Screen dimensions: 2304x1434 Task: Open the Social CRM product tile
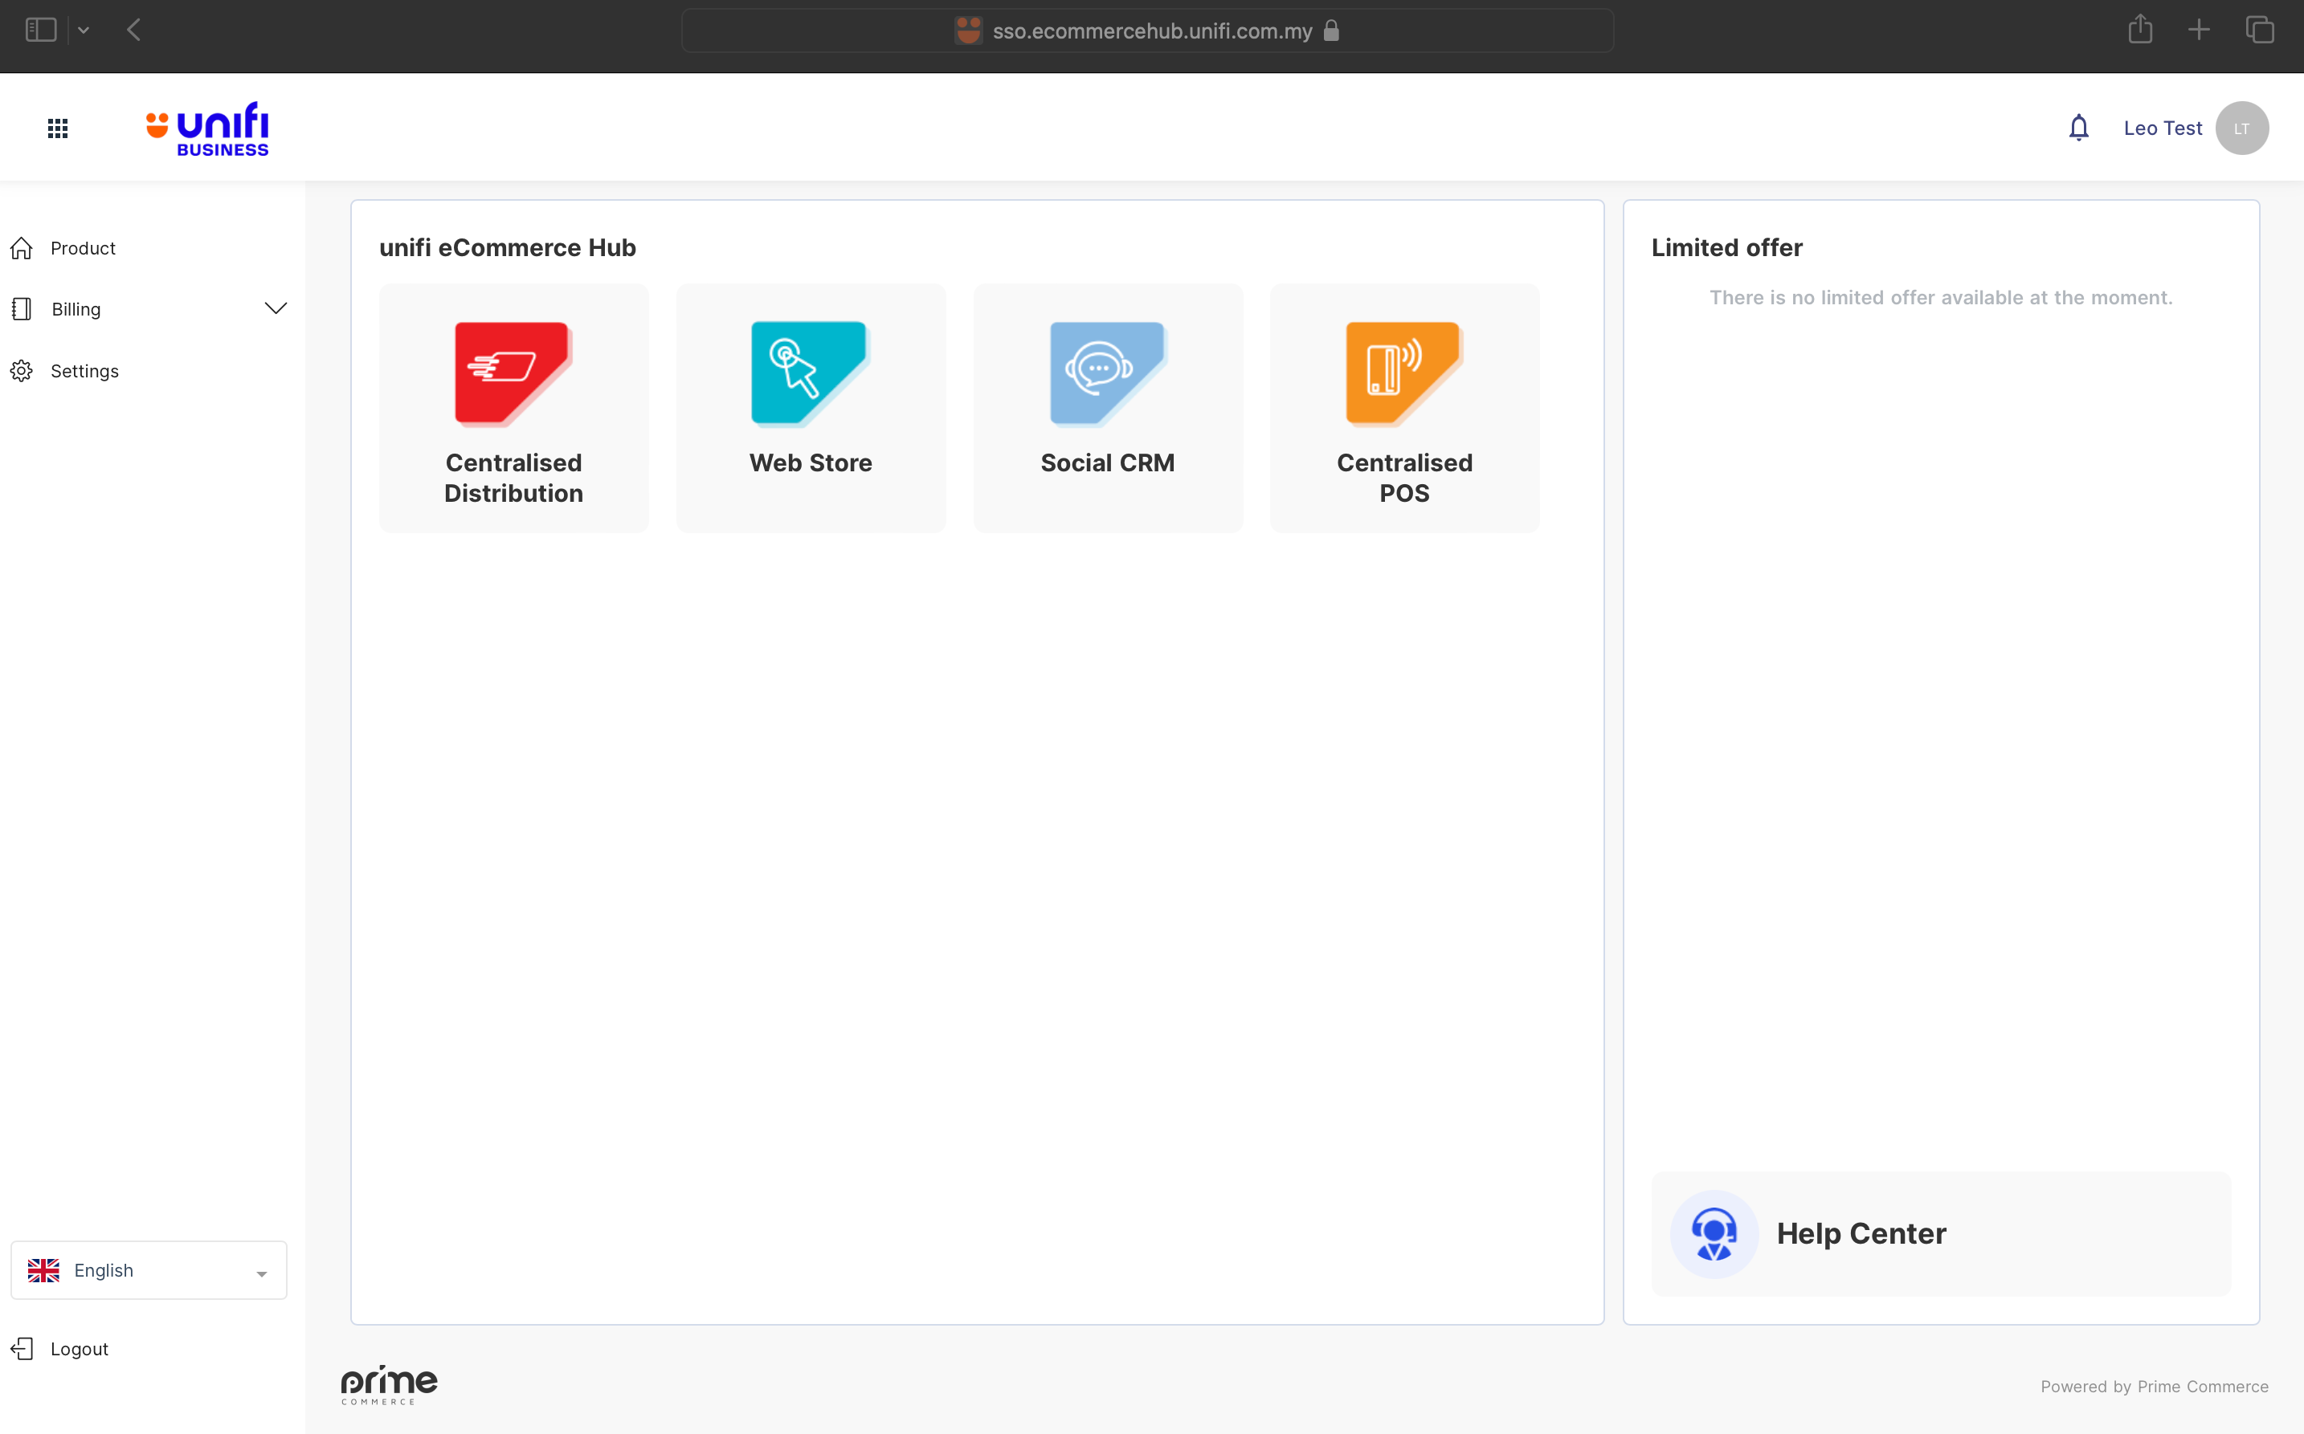(x=1107, y=408)
